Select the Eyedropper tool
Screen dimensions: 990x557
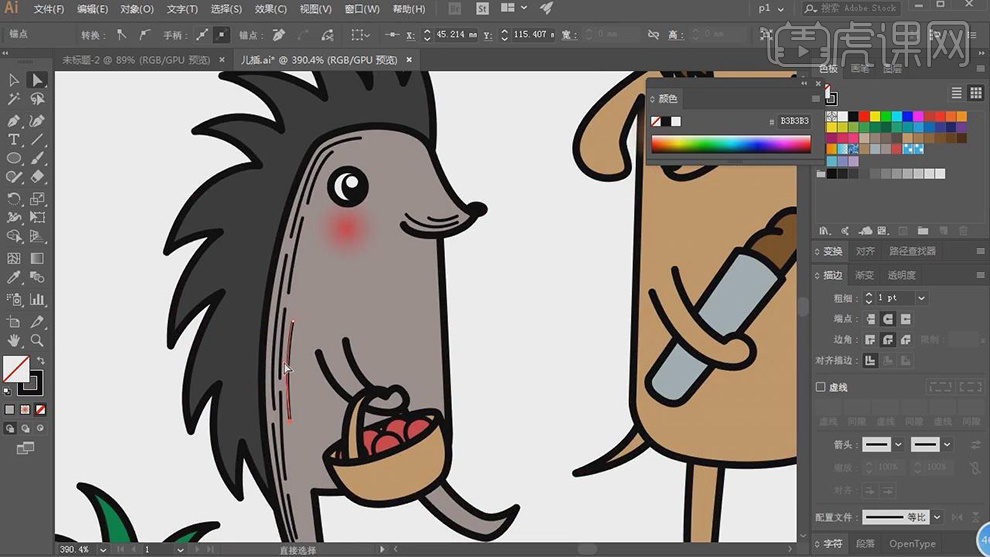14,279
